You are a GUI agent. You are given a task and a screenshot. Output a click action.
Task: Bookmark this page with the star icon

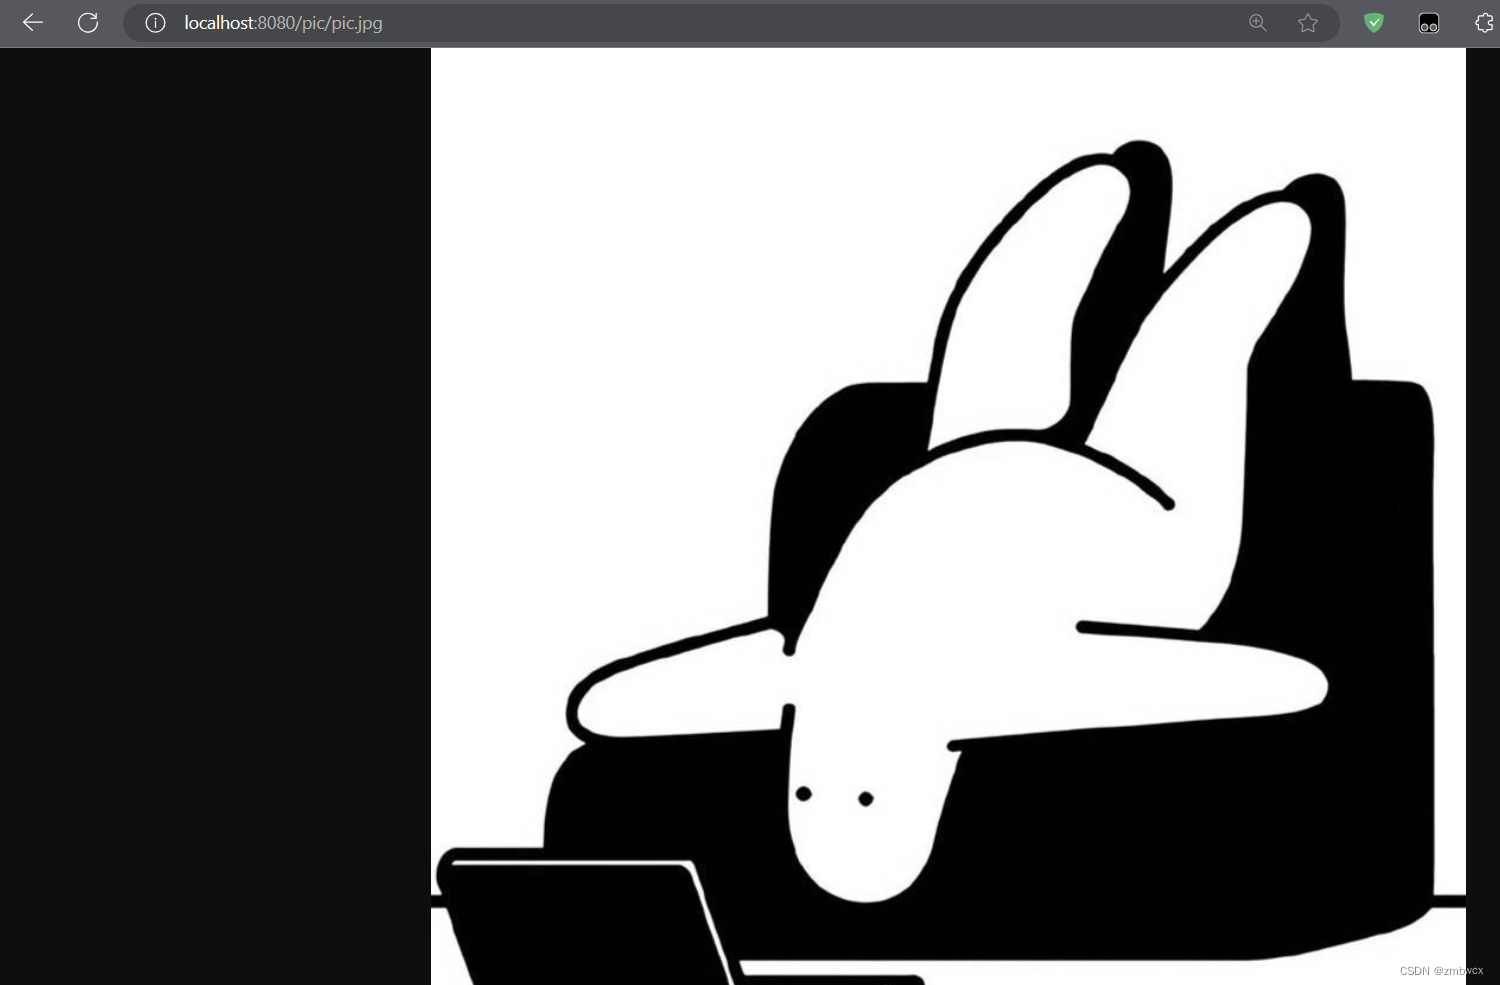click(1308, 22)
